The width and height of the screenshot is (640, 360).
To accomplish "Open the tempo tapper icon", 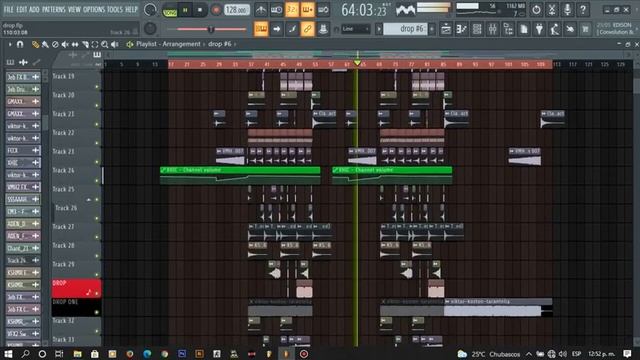I will [555, 29].
